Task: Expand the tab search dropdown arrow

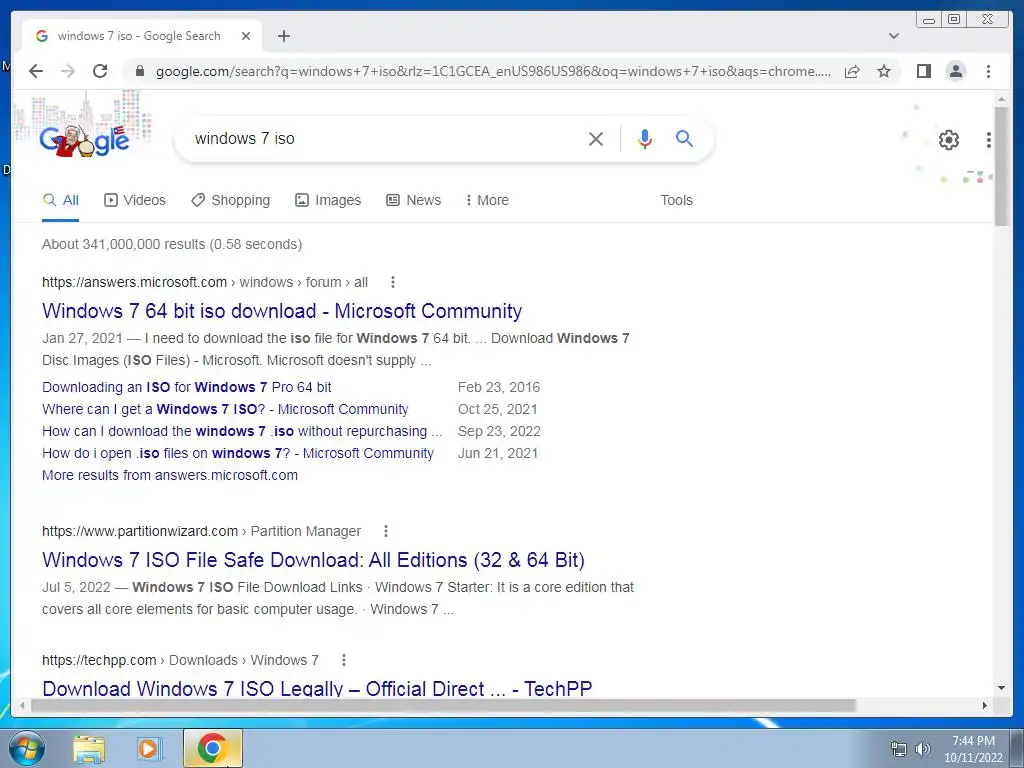Action: point(893,36)
